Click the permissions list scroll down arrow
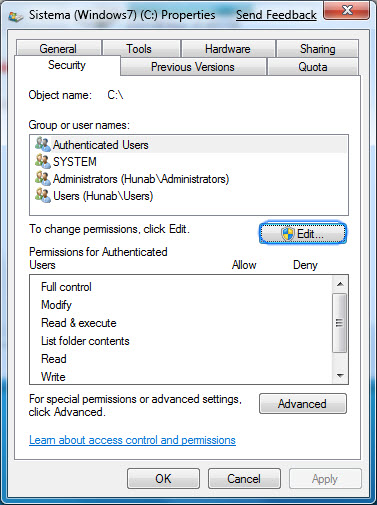Viewport: 377px width, 505px height. tap(340, 376)
